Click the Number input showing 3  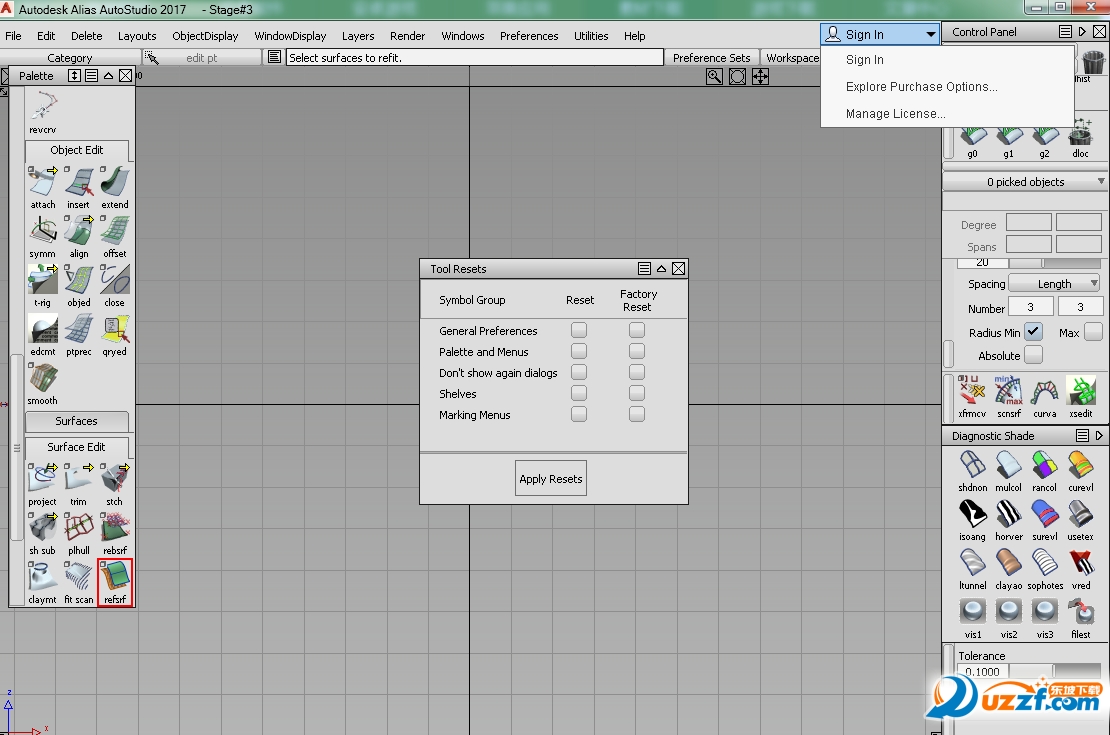1031,306
